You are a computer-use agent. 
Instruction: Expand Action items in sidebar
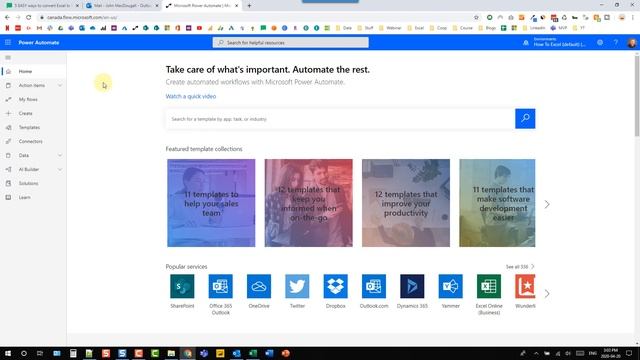(x=60, y=85)
